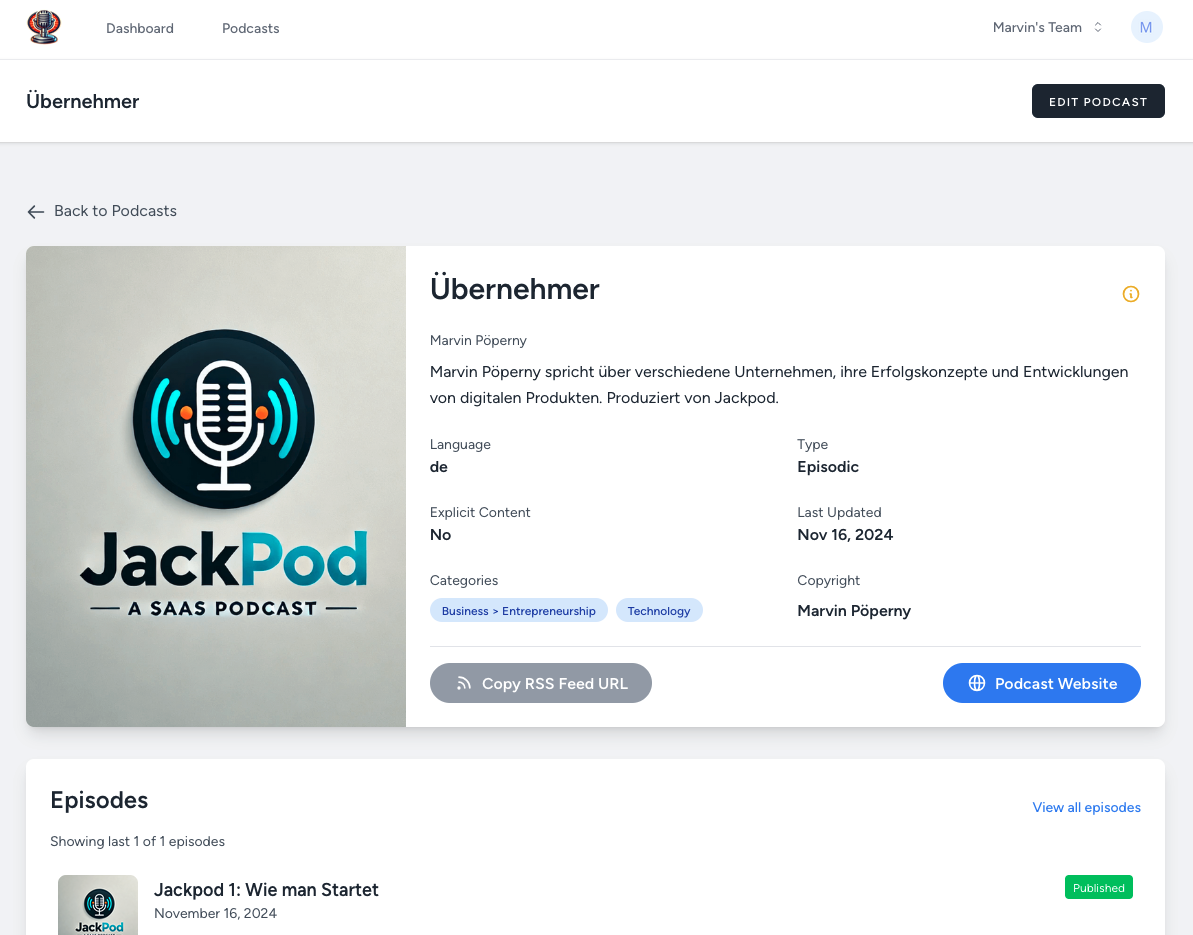Click the Episodes section heading
Image resolution: width=1193 pixels, height=935 pixels.
pyautogui.click(x=99, y=800)
